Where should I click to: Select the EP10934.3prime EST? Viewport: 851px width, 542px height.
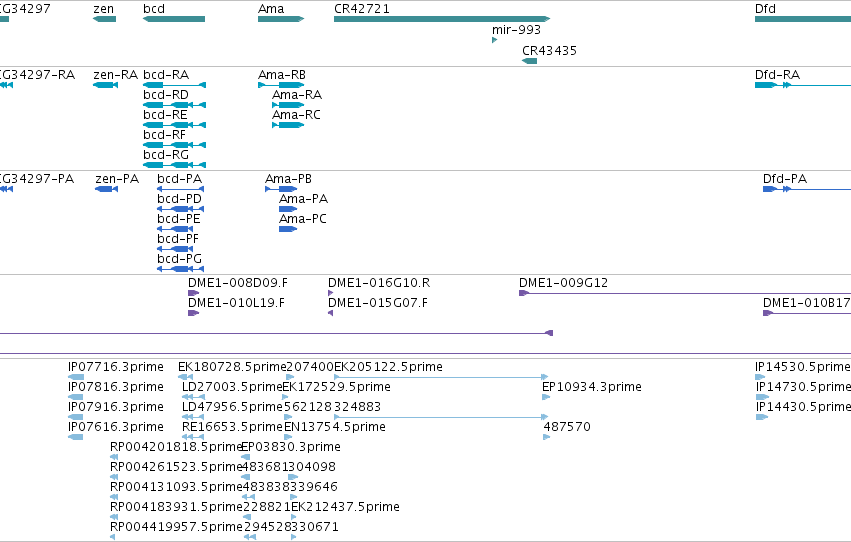[x=546, y=397]
